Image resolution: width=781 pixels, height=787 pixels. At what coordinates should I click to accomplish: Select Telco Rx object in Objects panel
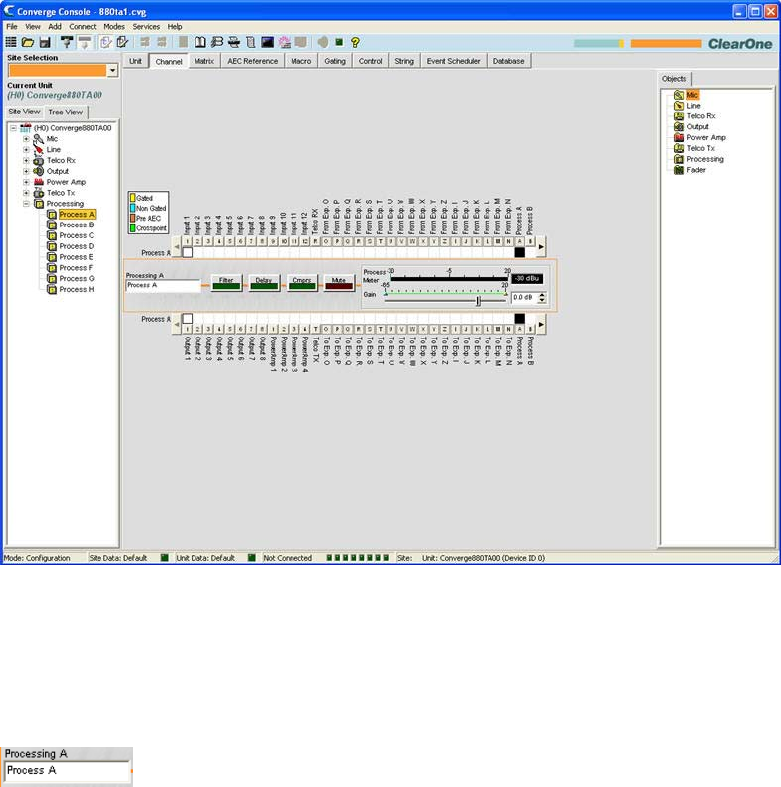694,116
